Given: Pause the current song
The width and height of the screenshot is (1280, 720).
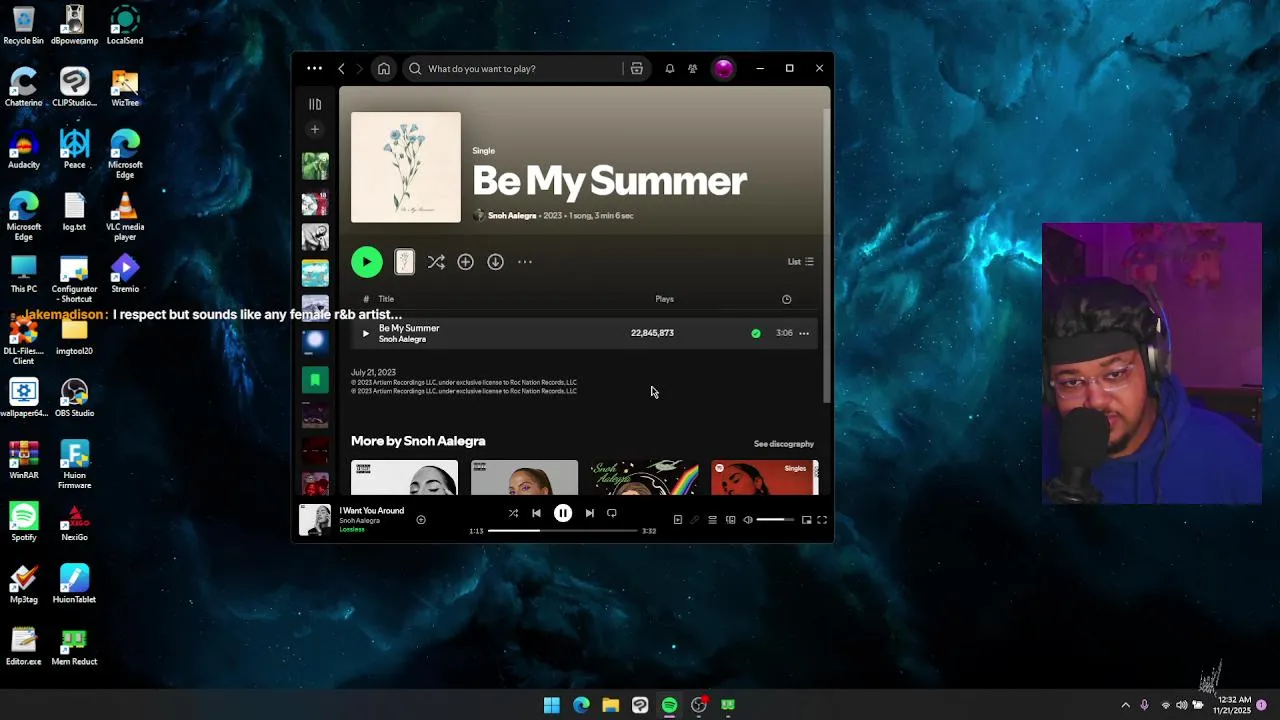Looking at the screenshot, I should 563,513.
